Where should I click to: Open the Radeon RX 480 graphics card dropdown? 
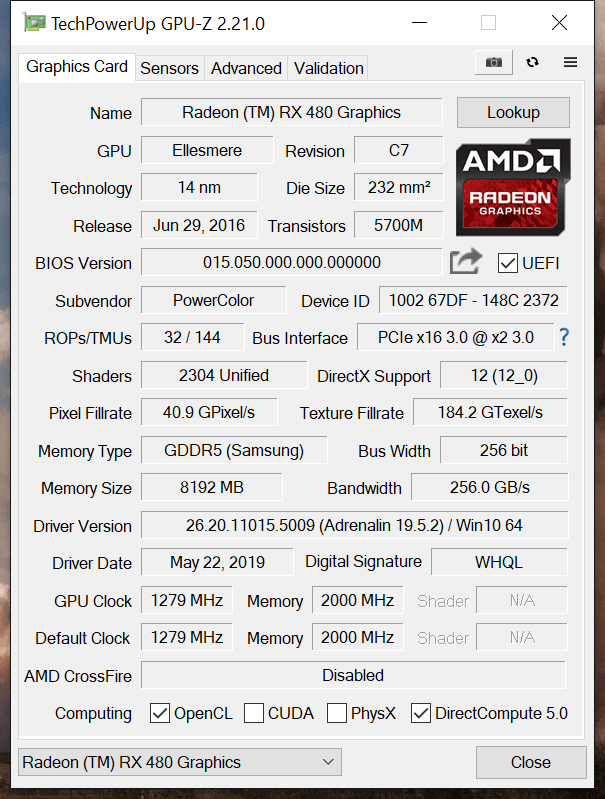[180, 762]
